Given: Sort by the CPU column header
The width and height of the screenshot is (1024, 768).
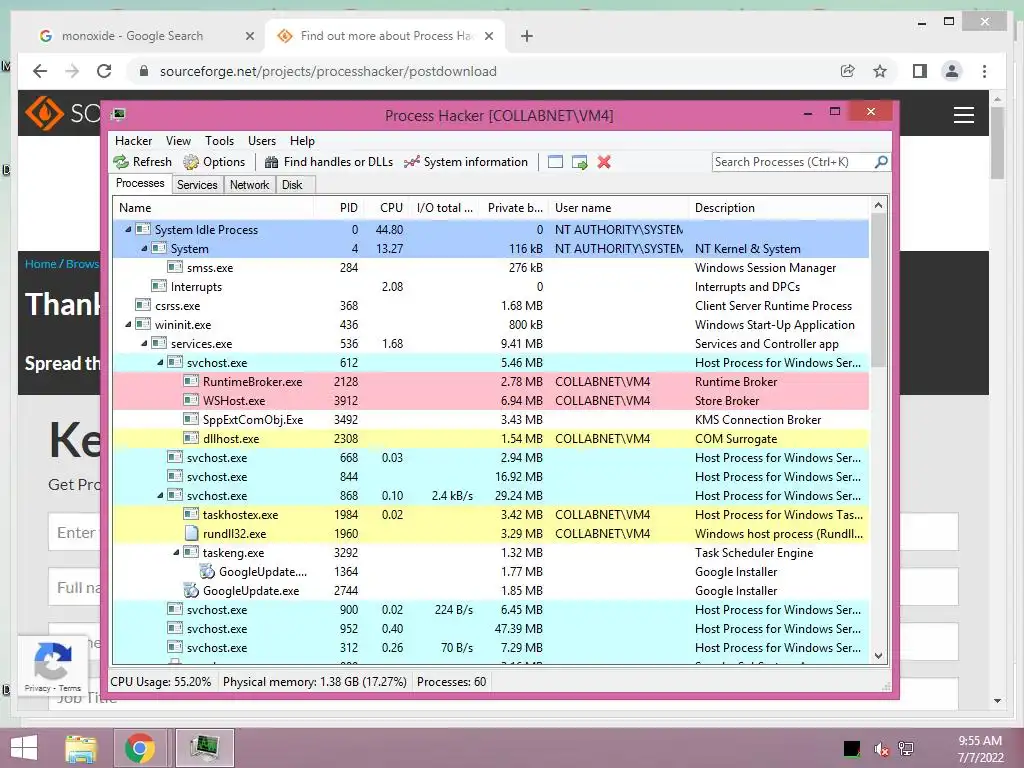Looking at the screenshot, I should tap(387, 208).
